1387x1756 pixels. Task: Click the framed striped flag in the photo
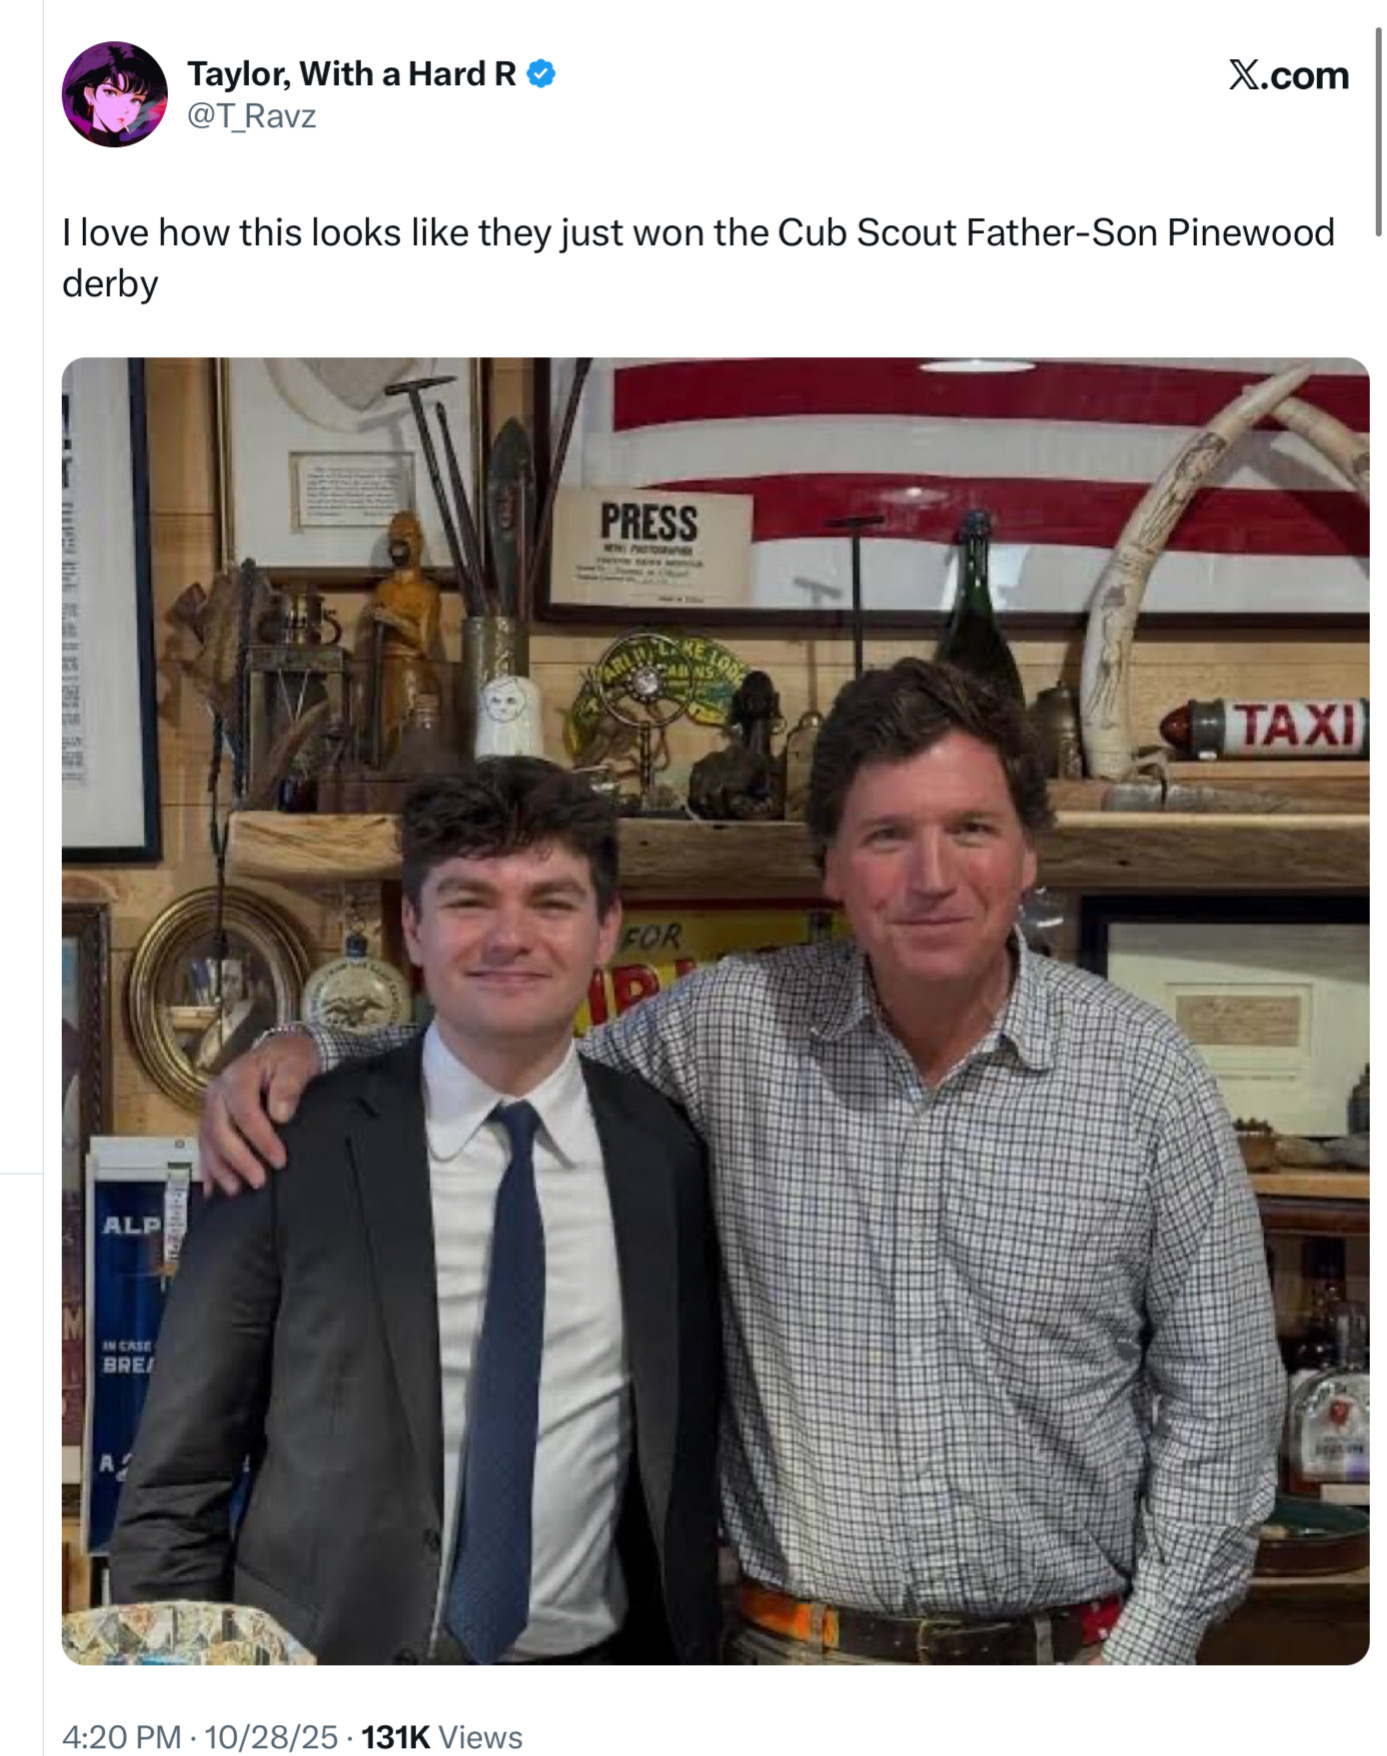[955, 490]
